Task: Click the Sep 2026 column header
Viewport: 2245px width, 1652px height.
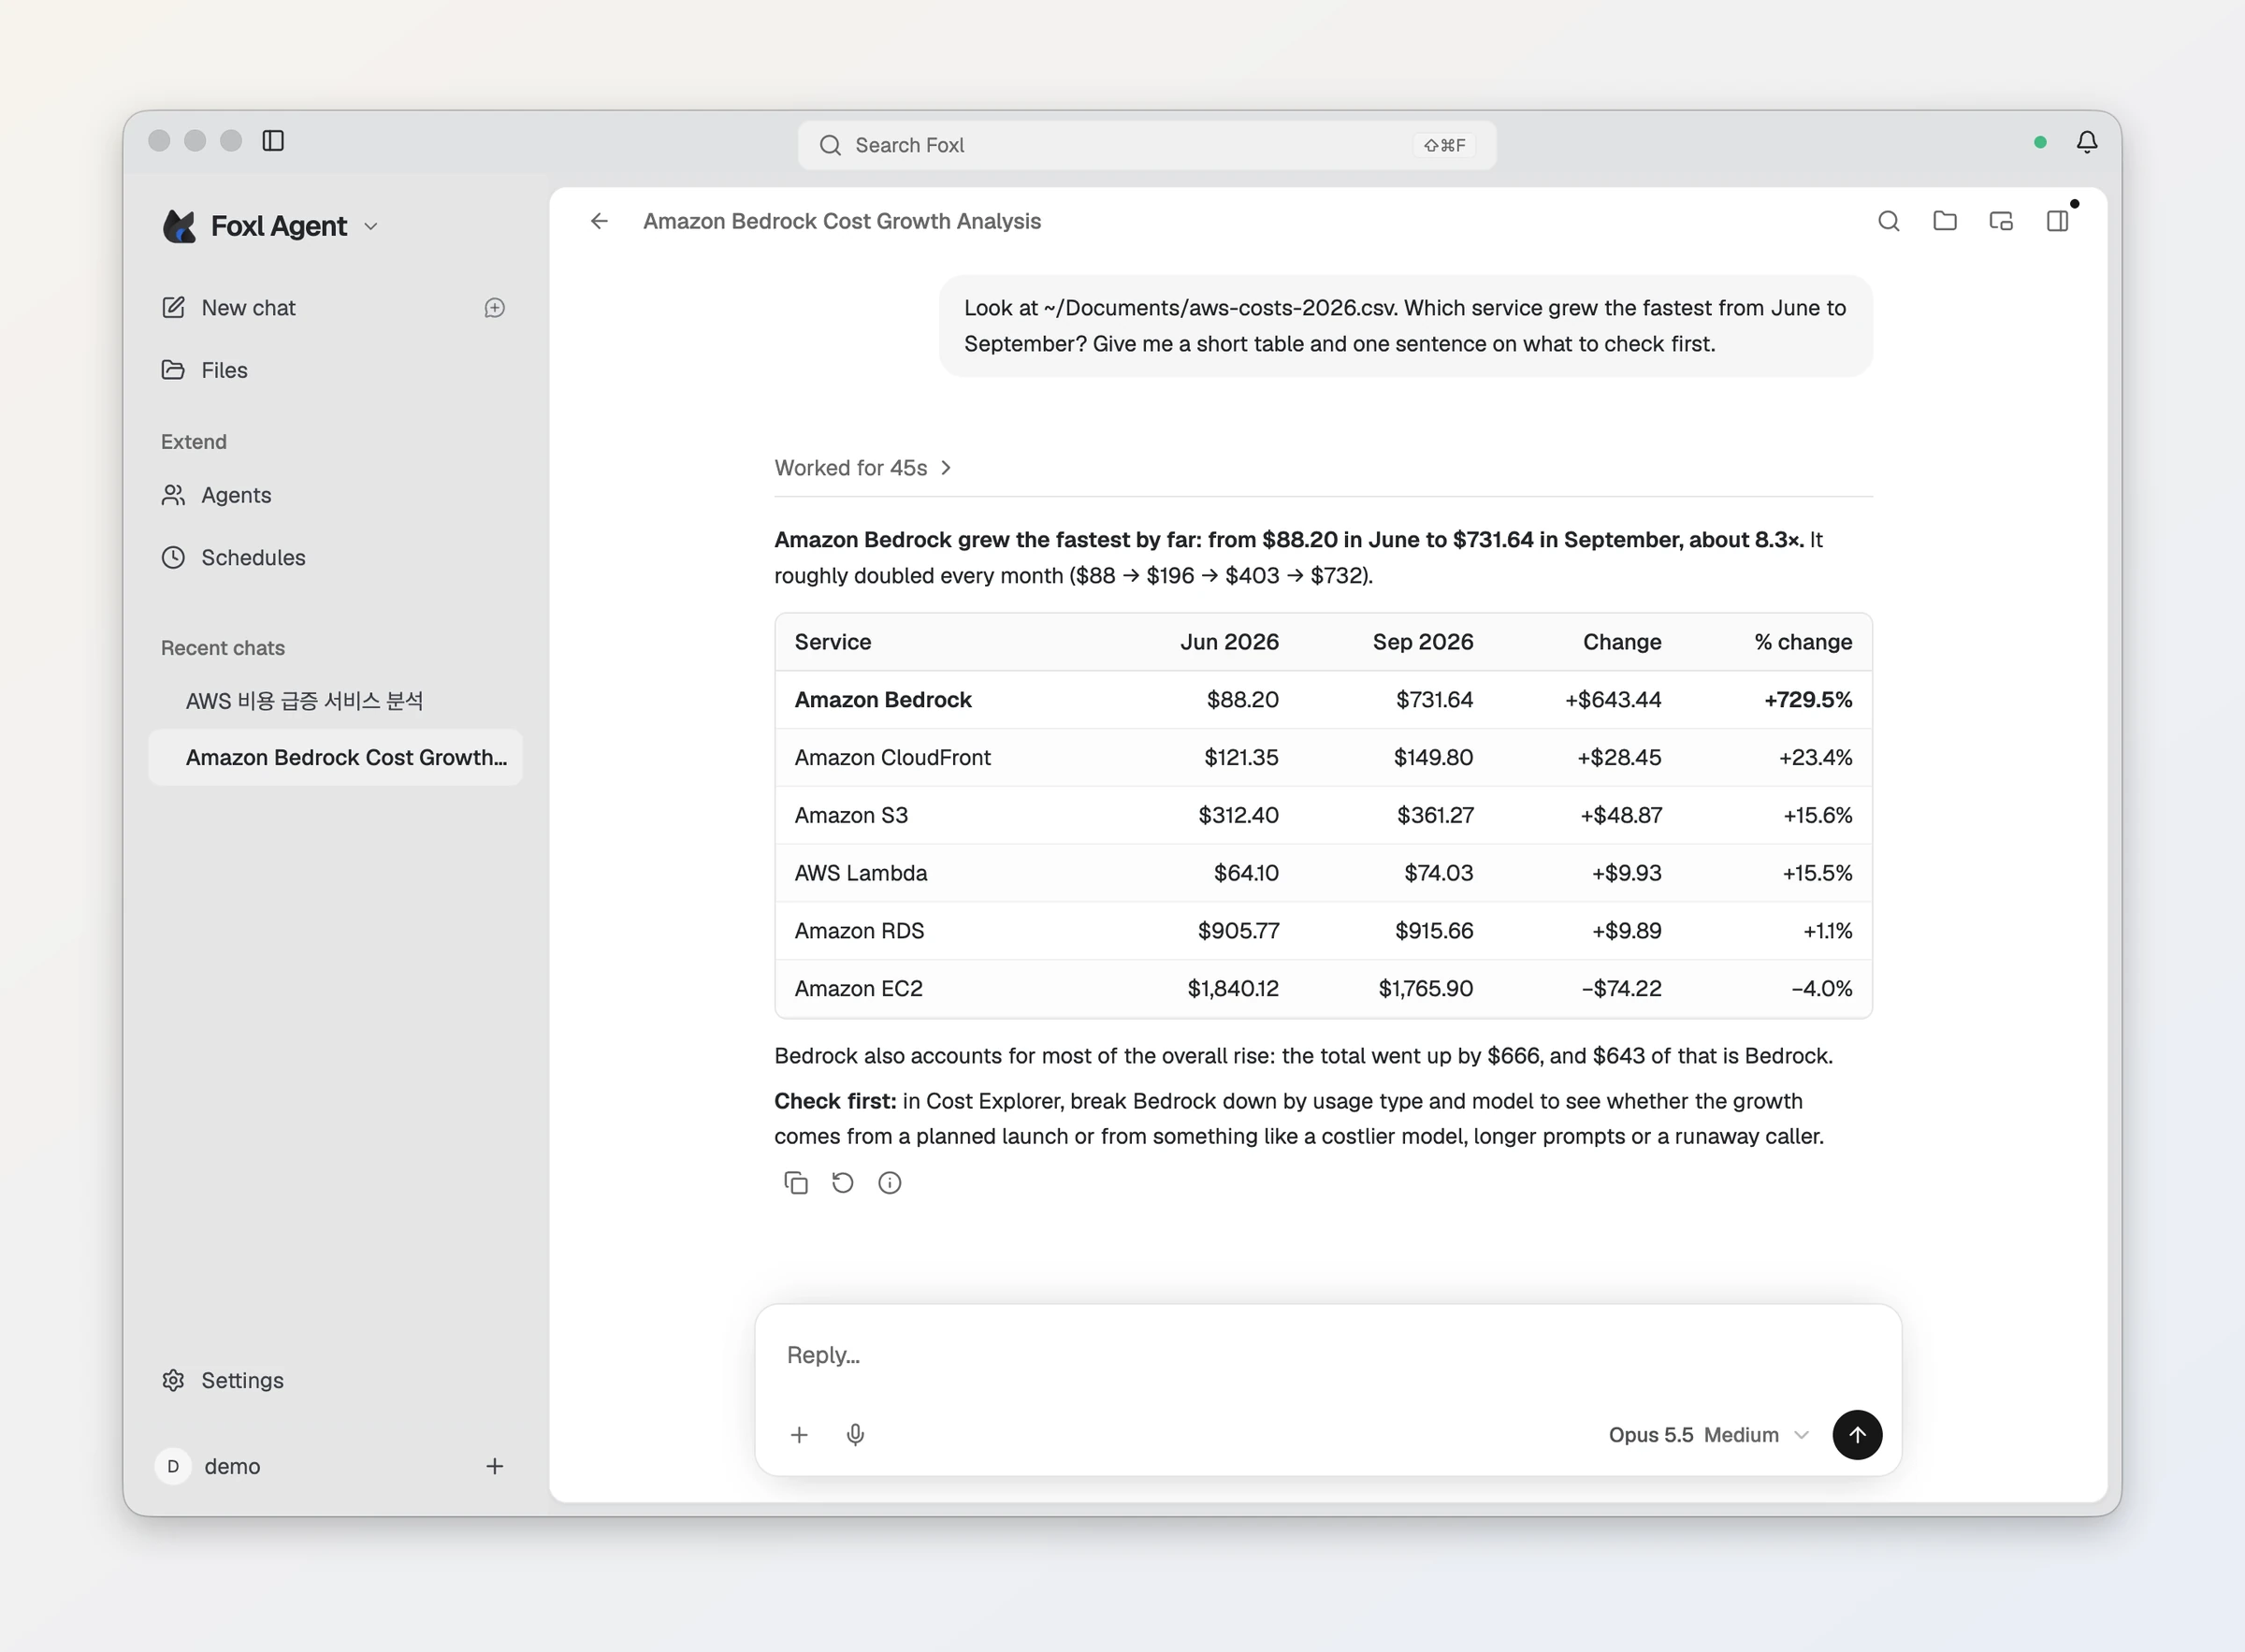Action: pos(1422,642)
